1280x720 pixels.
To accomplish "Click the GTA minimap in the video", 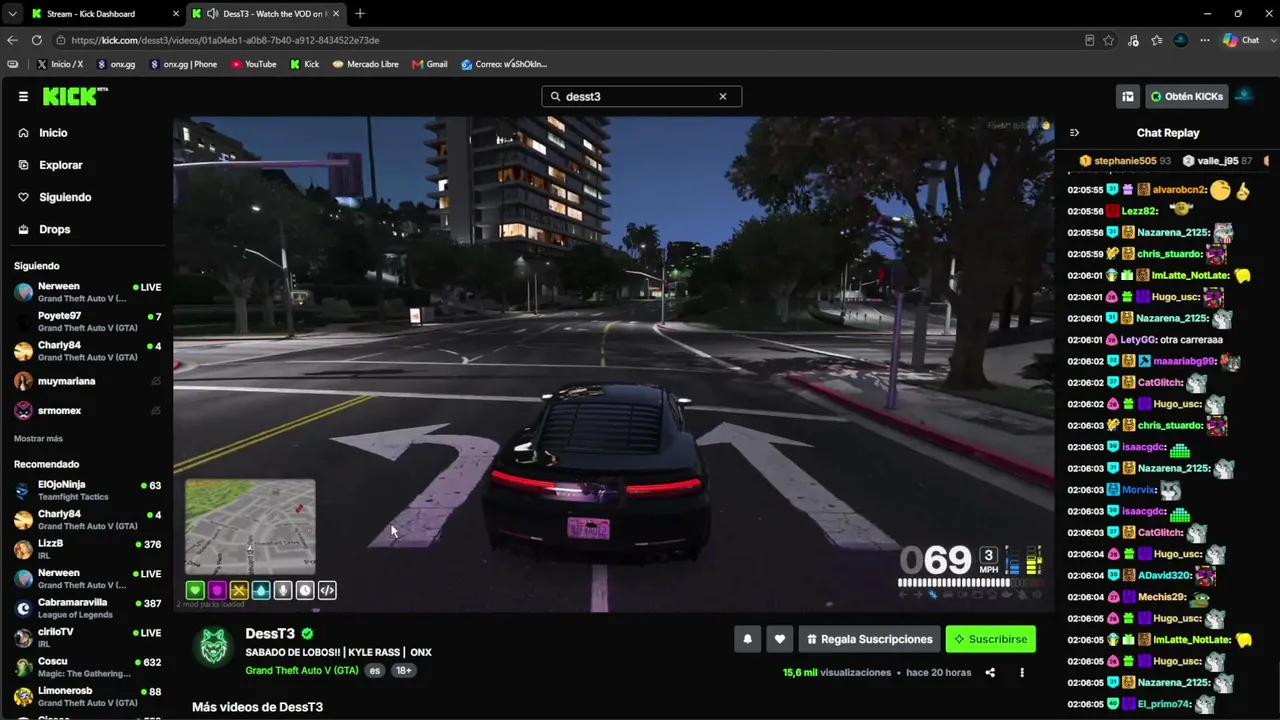I will [x=250, y=527].
